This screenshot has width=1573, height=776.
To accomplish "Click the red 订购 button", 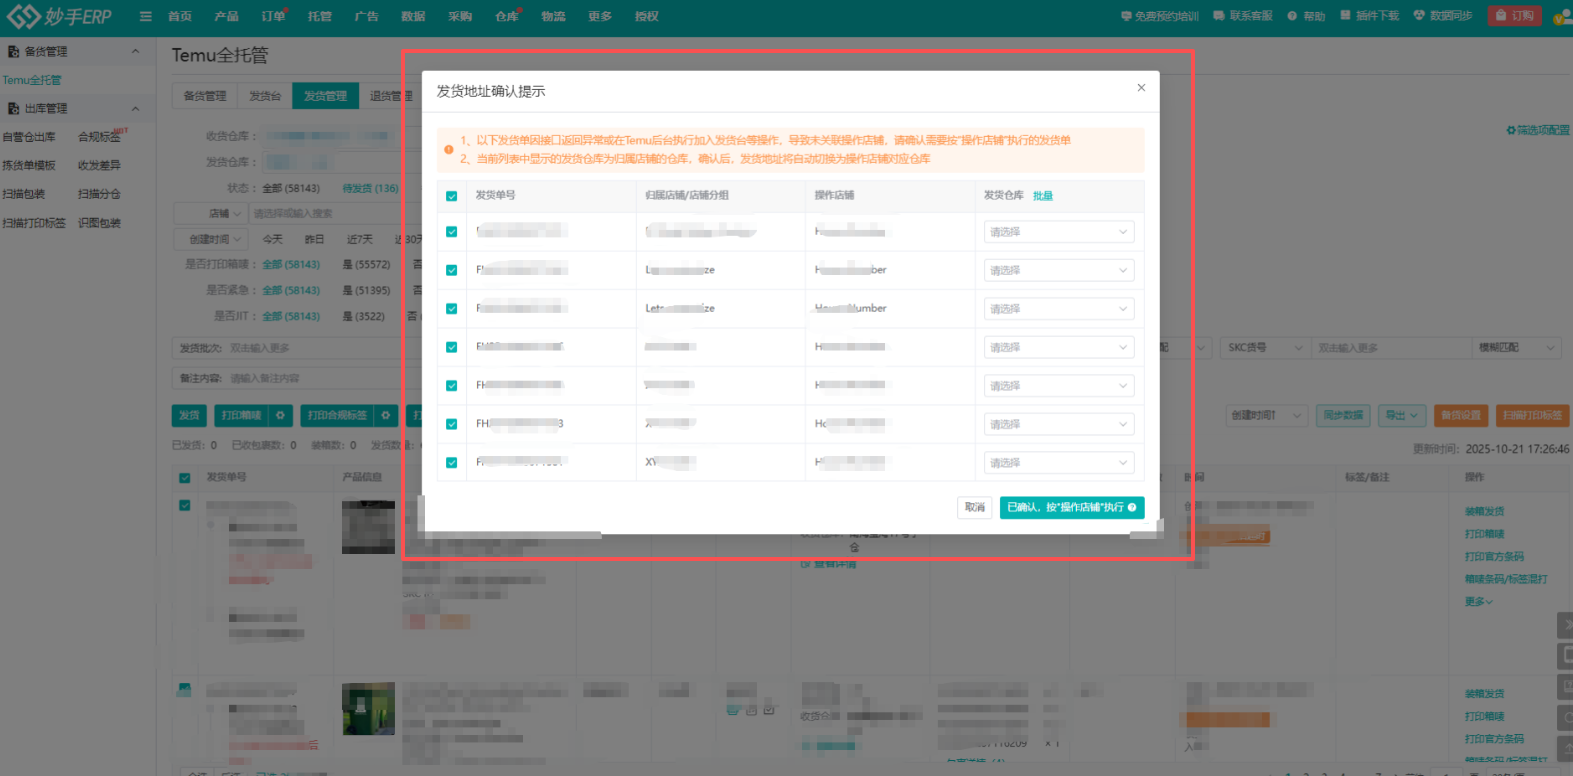I will click(x=1515, y=16).
